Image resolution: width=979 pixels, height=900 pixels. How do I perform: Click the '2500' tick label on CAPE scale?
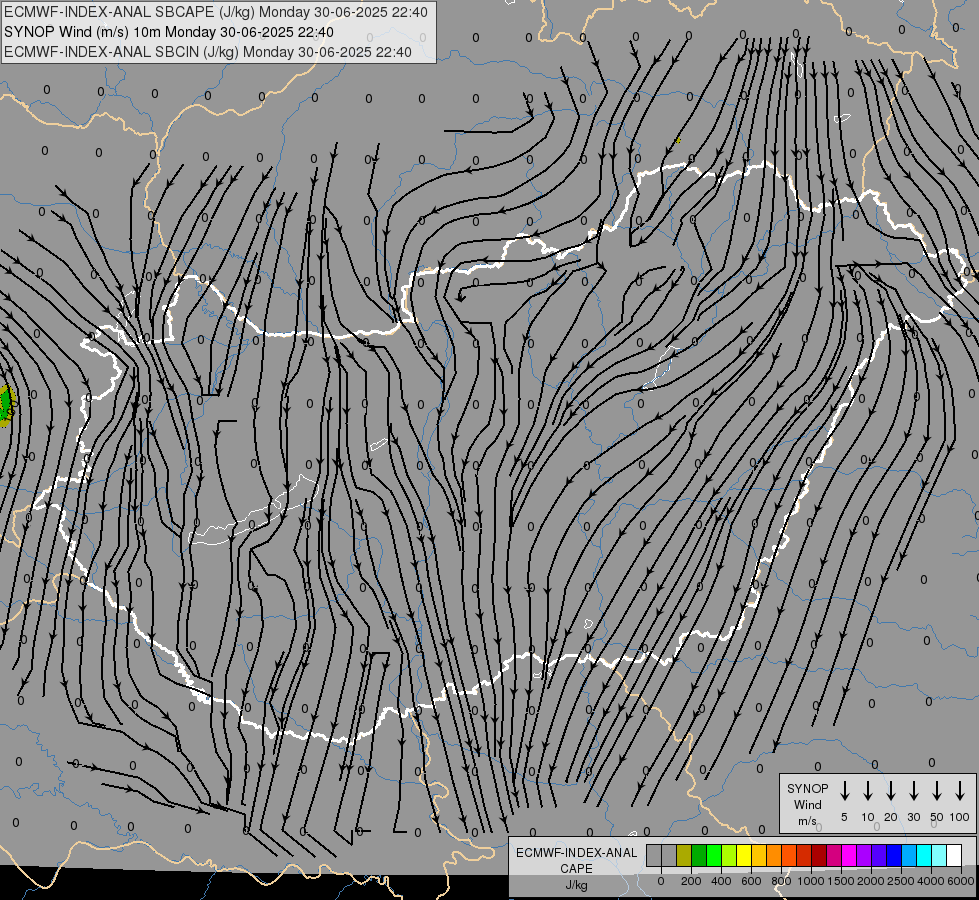click(x=901, y=881)
